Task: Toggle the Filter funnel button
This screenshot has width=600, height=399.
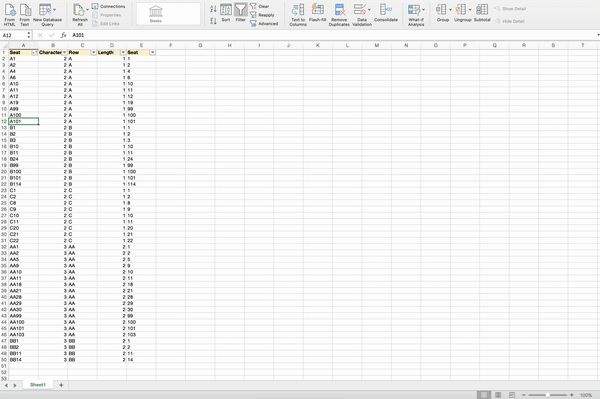Action: [x=241, y=13]
